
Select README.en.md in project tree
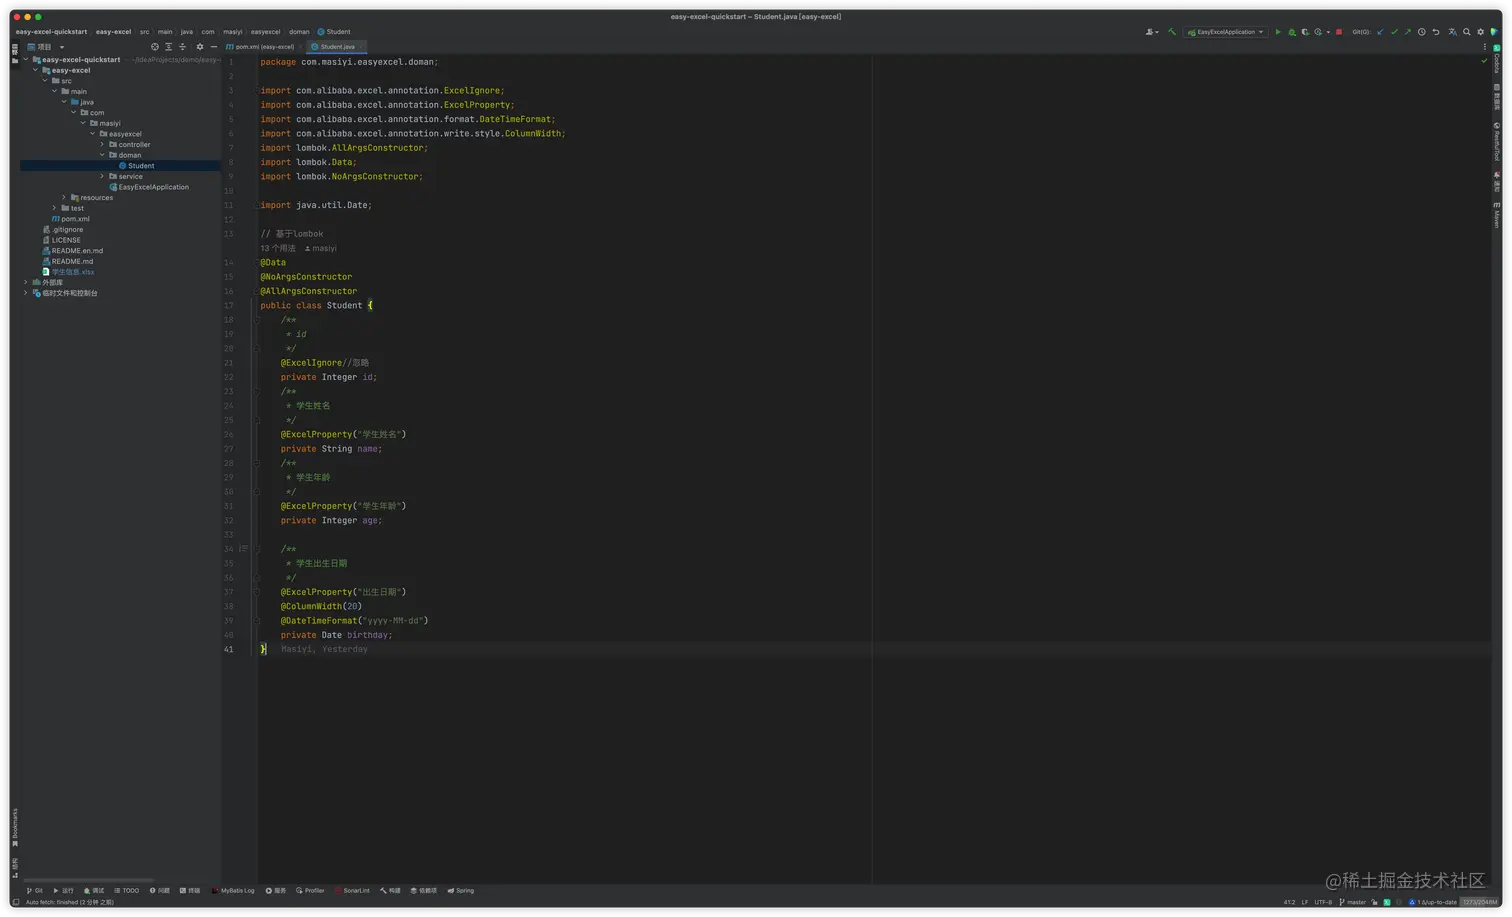pyautogui.click(x=72, y=251)
